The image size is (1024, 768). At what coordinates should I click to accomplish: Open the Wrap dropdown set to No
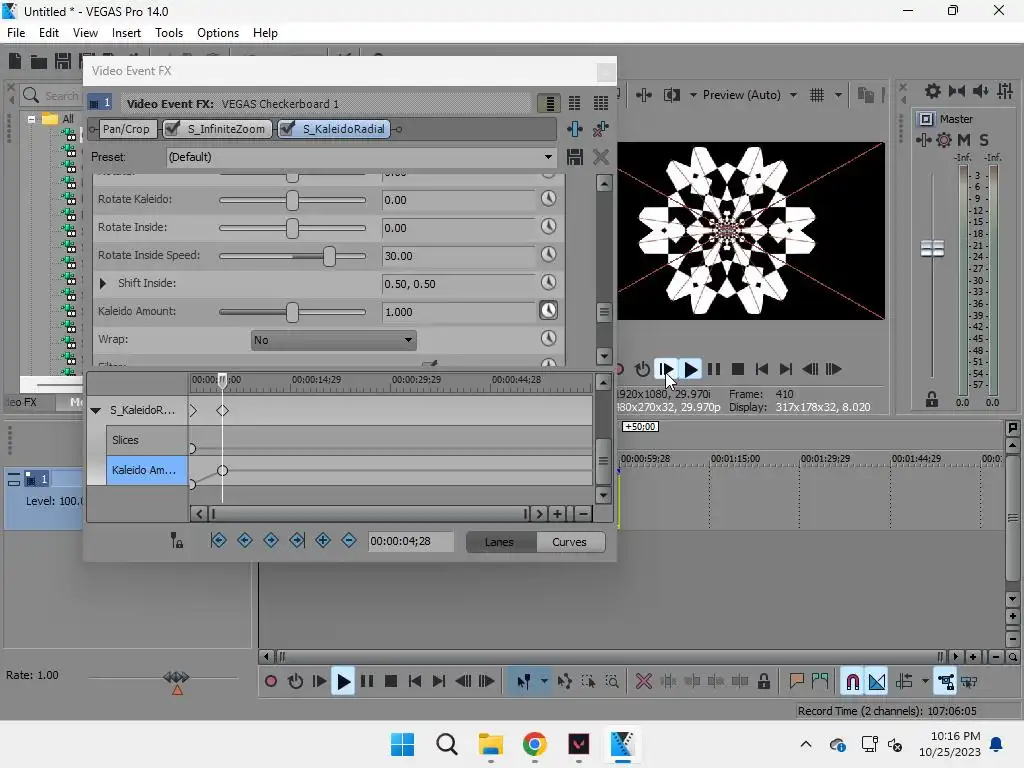click(333, 340)
